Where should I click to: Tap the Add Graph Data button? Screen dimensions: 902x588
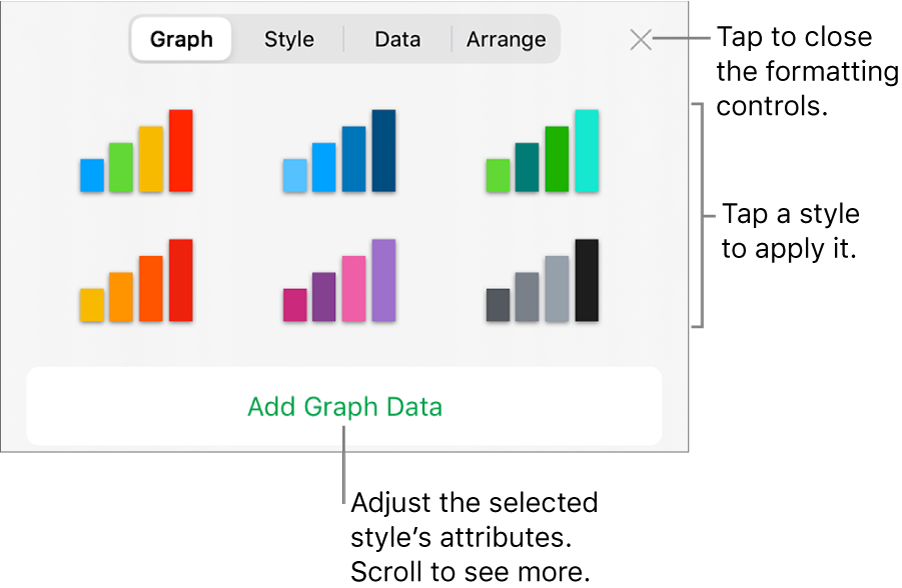[344, 407]
